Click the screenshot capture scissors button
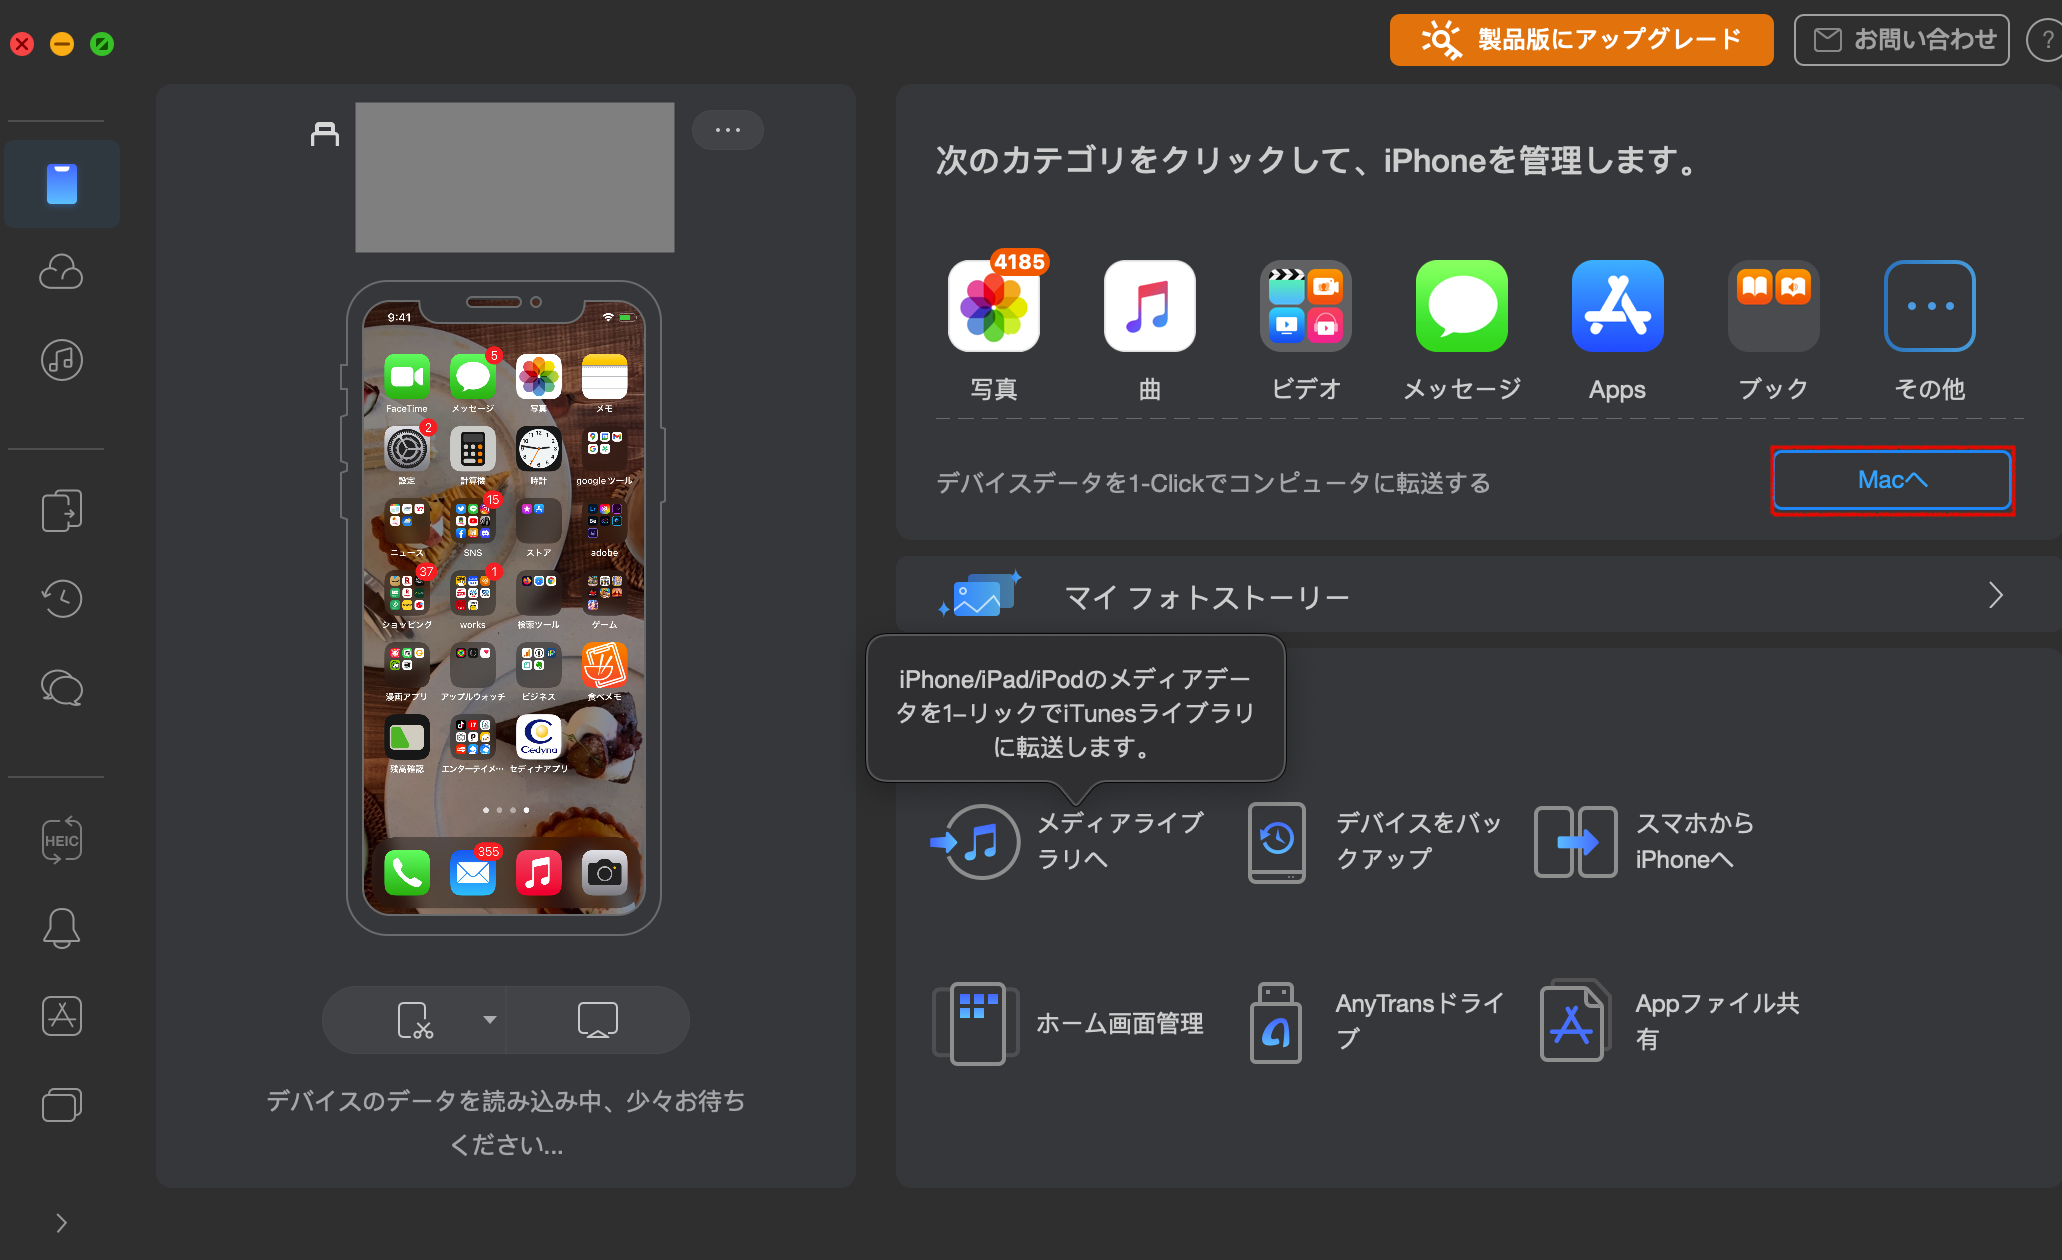Viewport: 2062px width, 1260px height. pos(415,1020)
